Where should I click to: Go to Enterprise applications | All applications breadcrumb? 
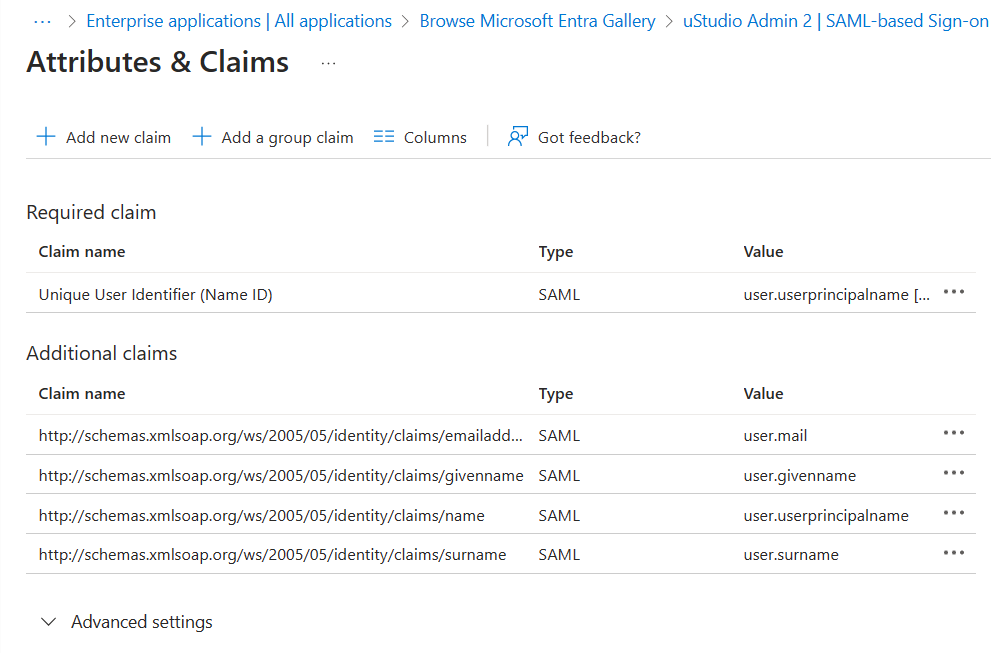point(239,21)
